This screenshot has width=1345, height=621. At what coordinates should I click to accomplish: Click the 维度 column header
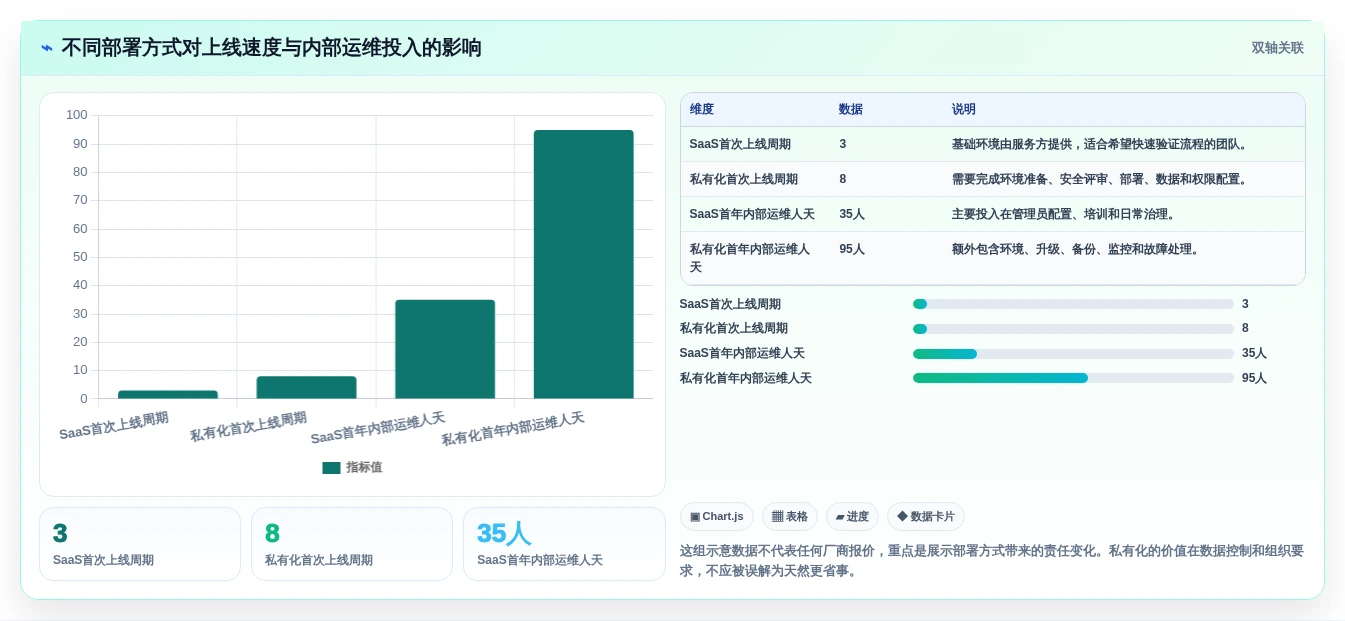702,109
